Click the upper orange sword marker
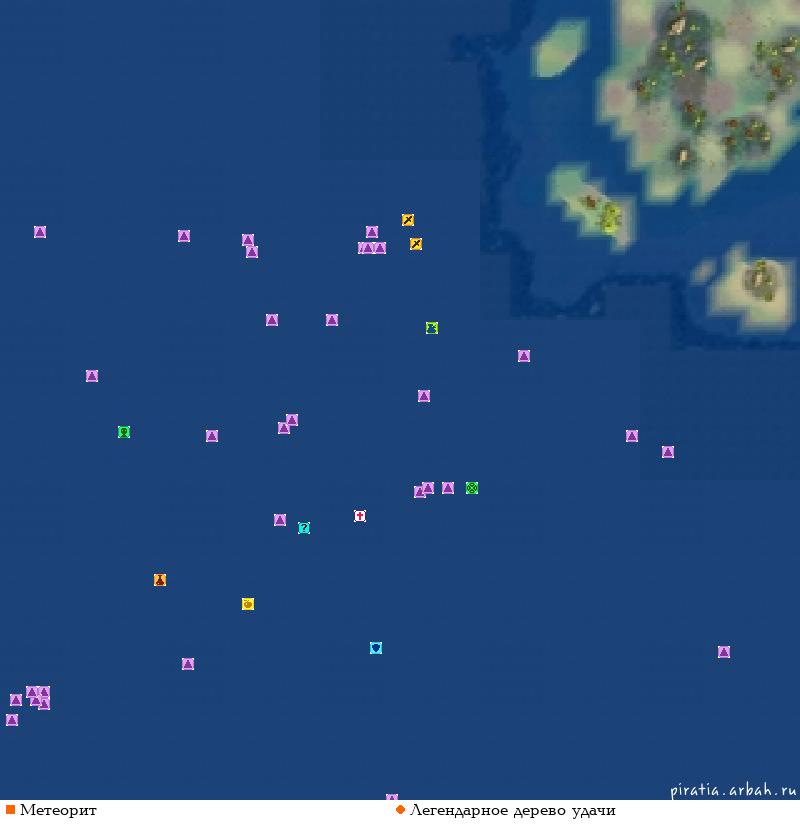The width and height of the screenshot is (800, 830). (408, 220)
